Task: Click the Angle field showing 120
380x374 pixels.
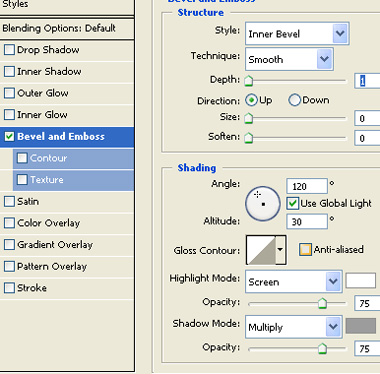Action: click(x=307, y=186)
